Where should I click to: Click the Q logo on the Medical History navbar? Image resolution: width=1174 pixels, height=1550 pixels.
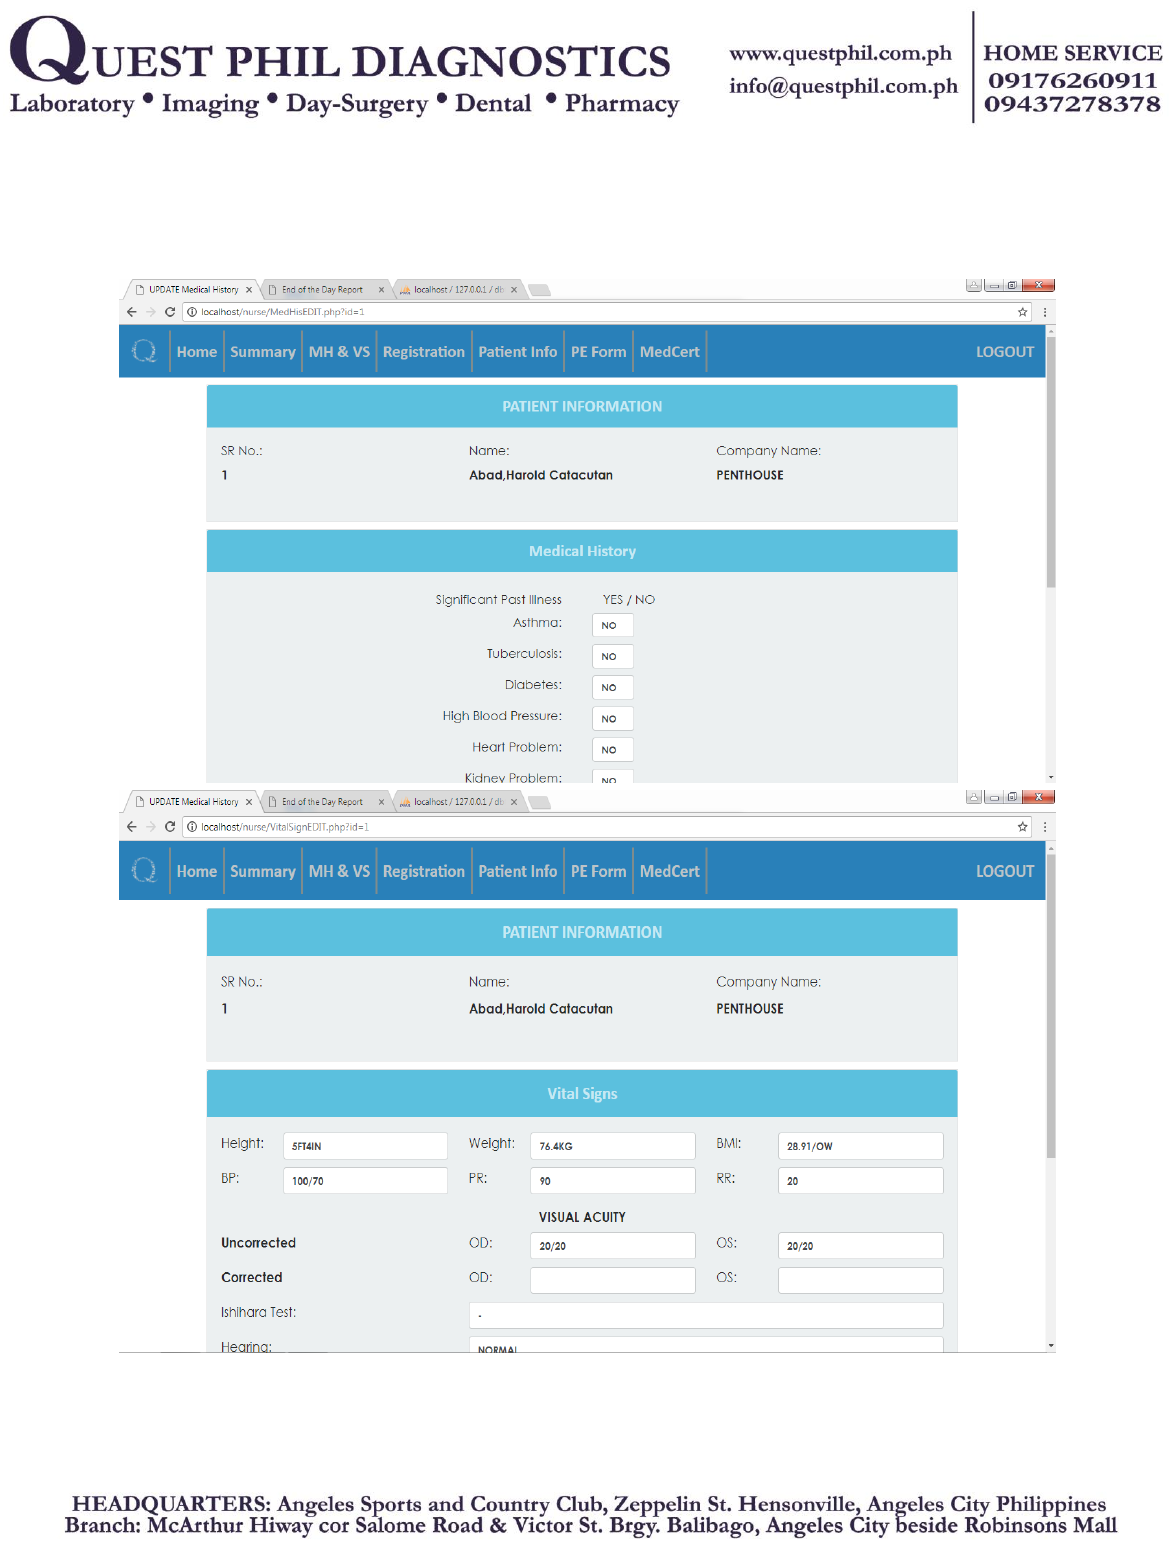point(144,351)
